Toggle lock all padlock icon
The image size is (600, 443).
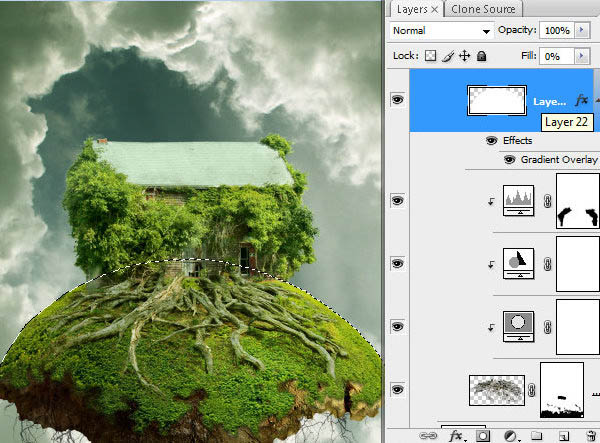[x=481, y=56]
